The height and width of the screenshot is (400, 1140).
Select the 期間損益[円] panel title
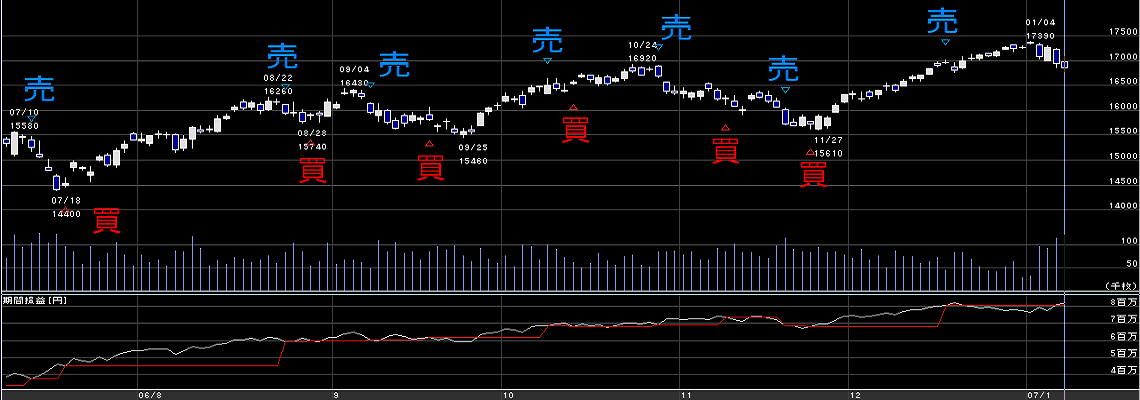click(x=35, y=300)
